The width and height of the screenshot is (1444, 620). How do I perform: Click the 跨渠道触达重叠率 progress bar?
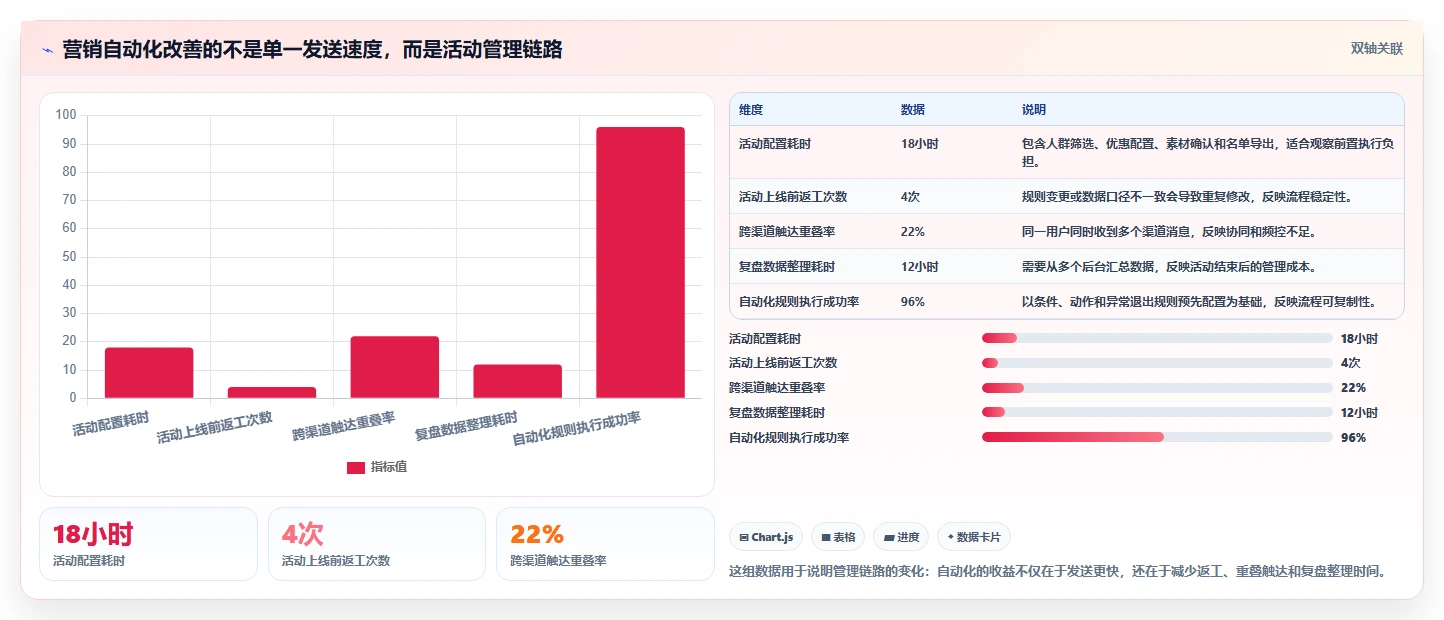(1157, 388)
